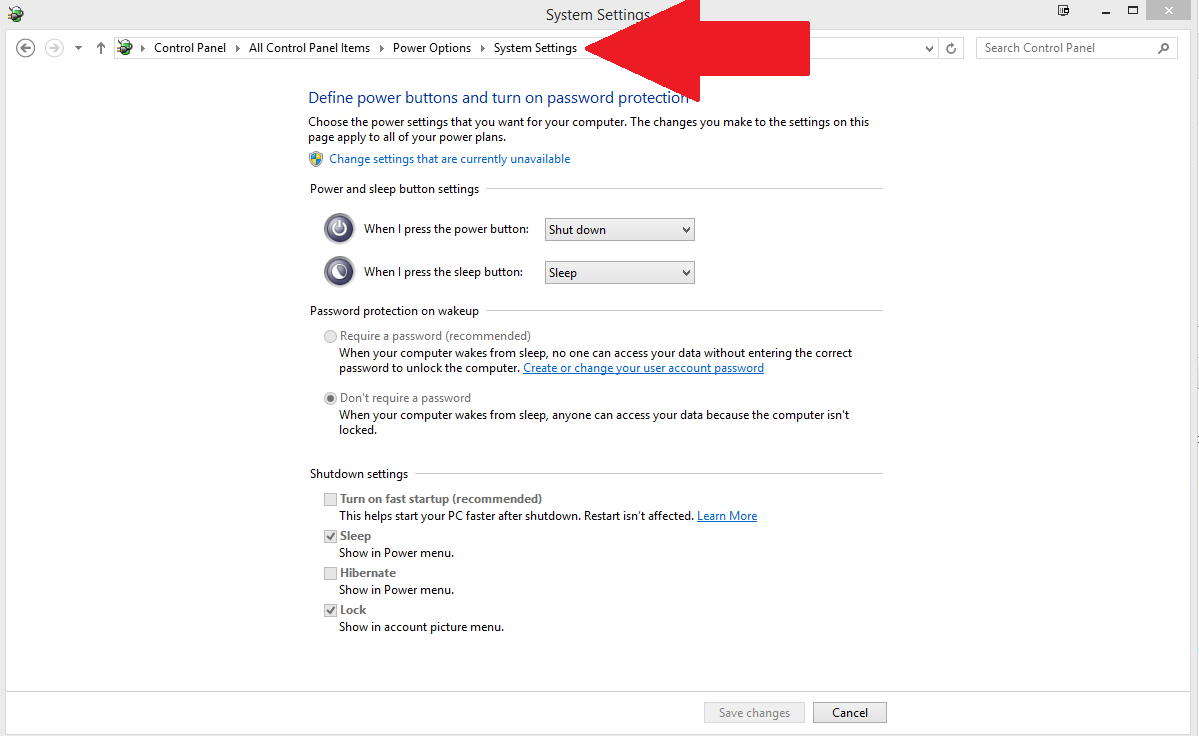The height and width of the screenshot is (736, 1199).
Task: Minimize the System Settings window
Action: pos(1106,11)
